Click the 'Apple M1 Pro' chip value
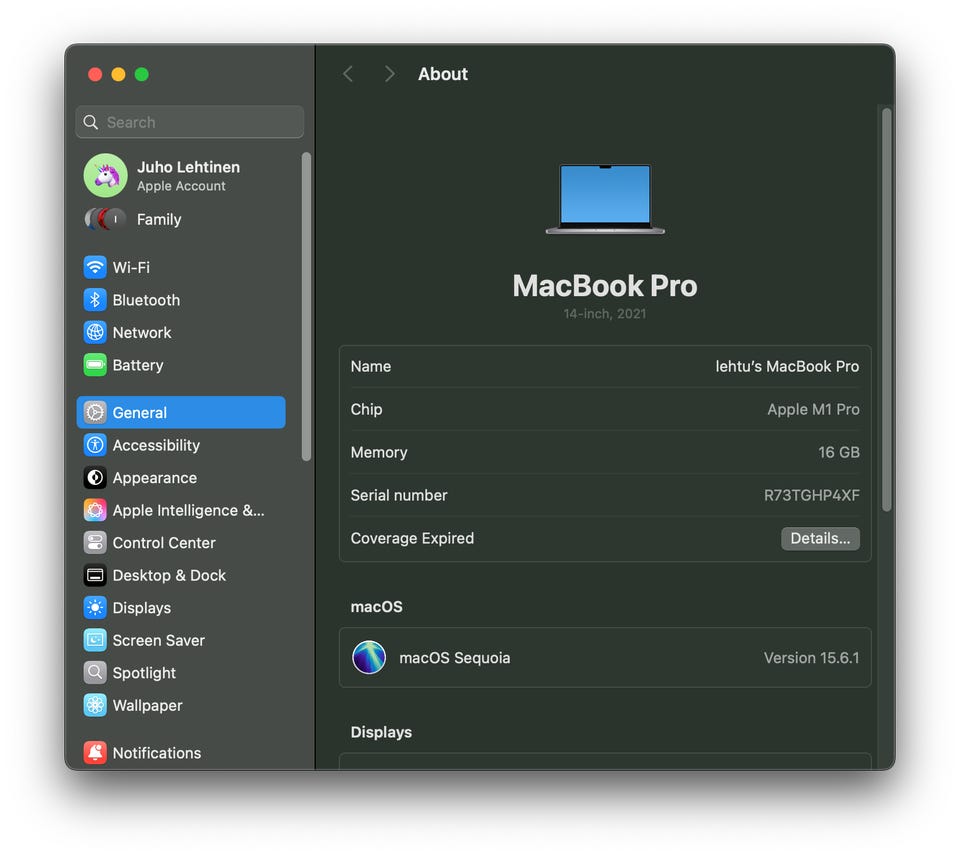 (813, 410)
